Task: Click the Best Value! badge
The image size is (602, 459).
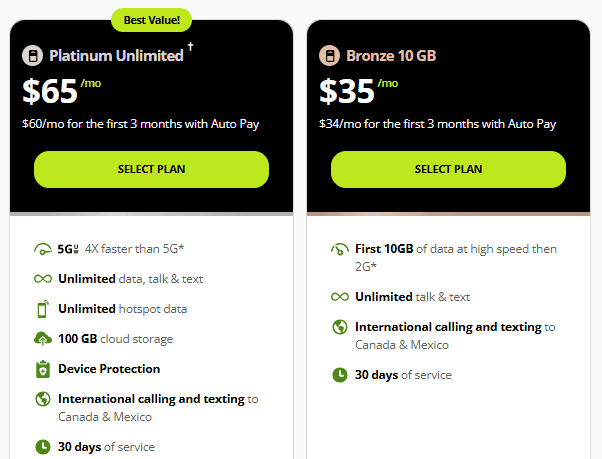Action: coord(151,19)
